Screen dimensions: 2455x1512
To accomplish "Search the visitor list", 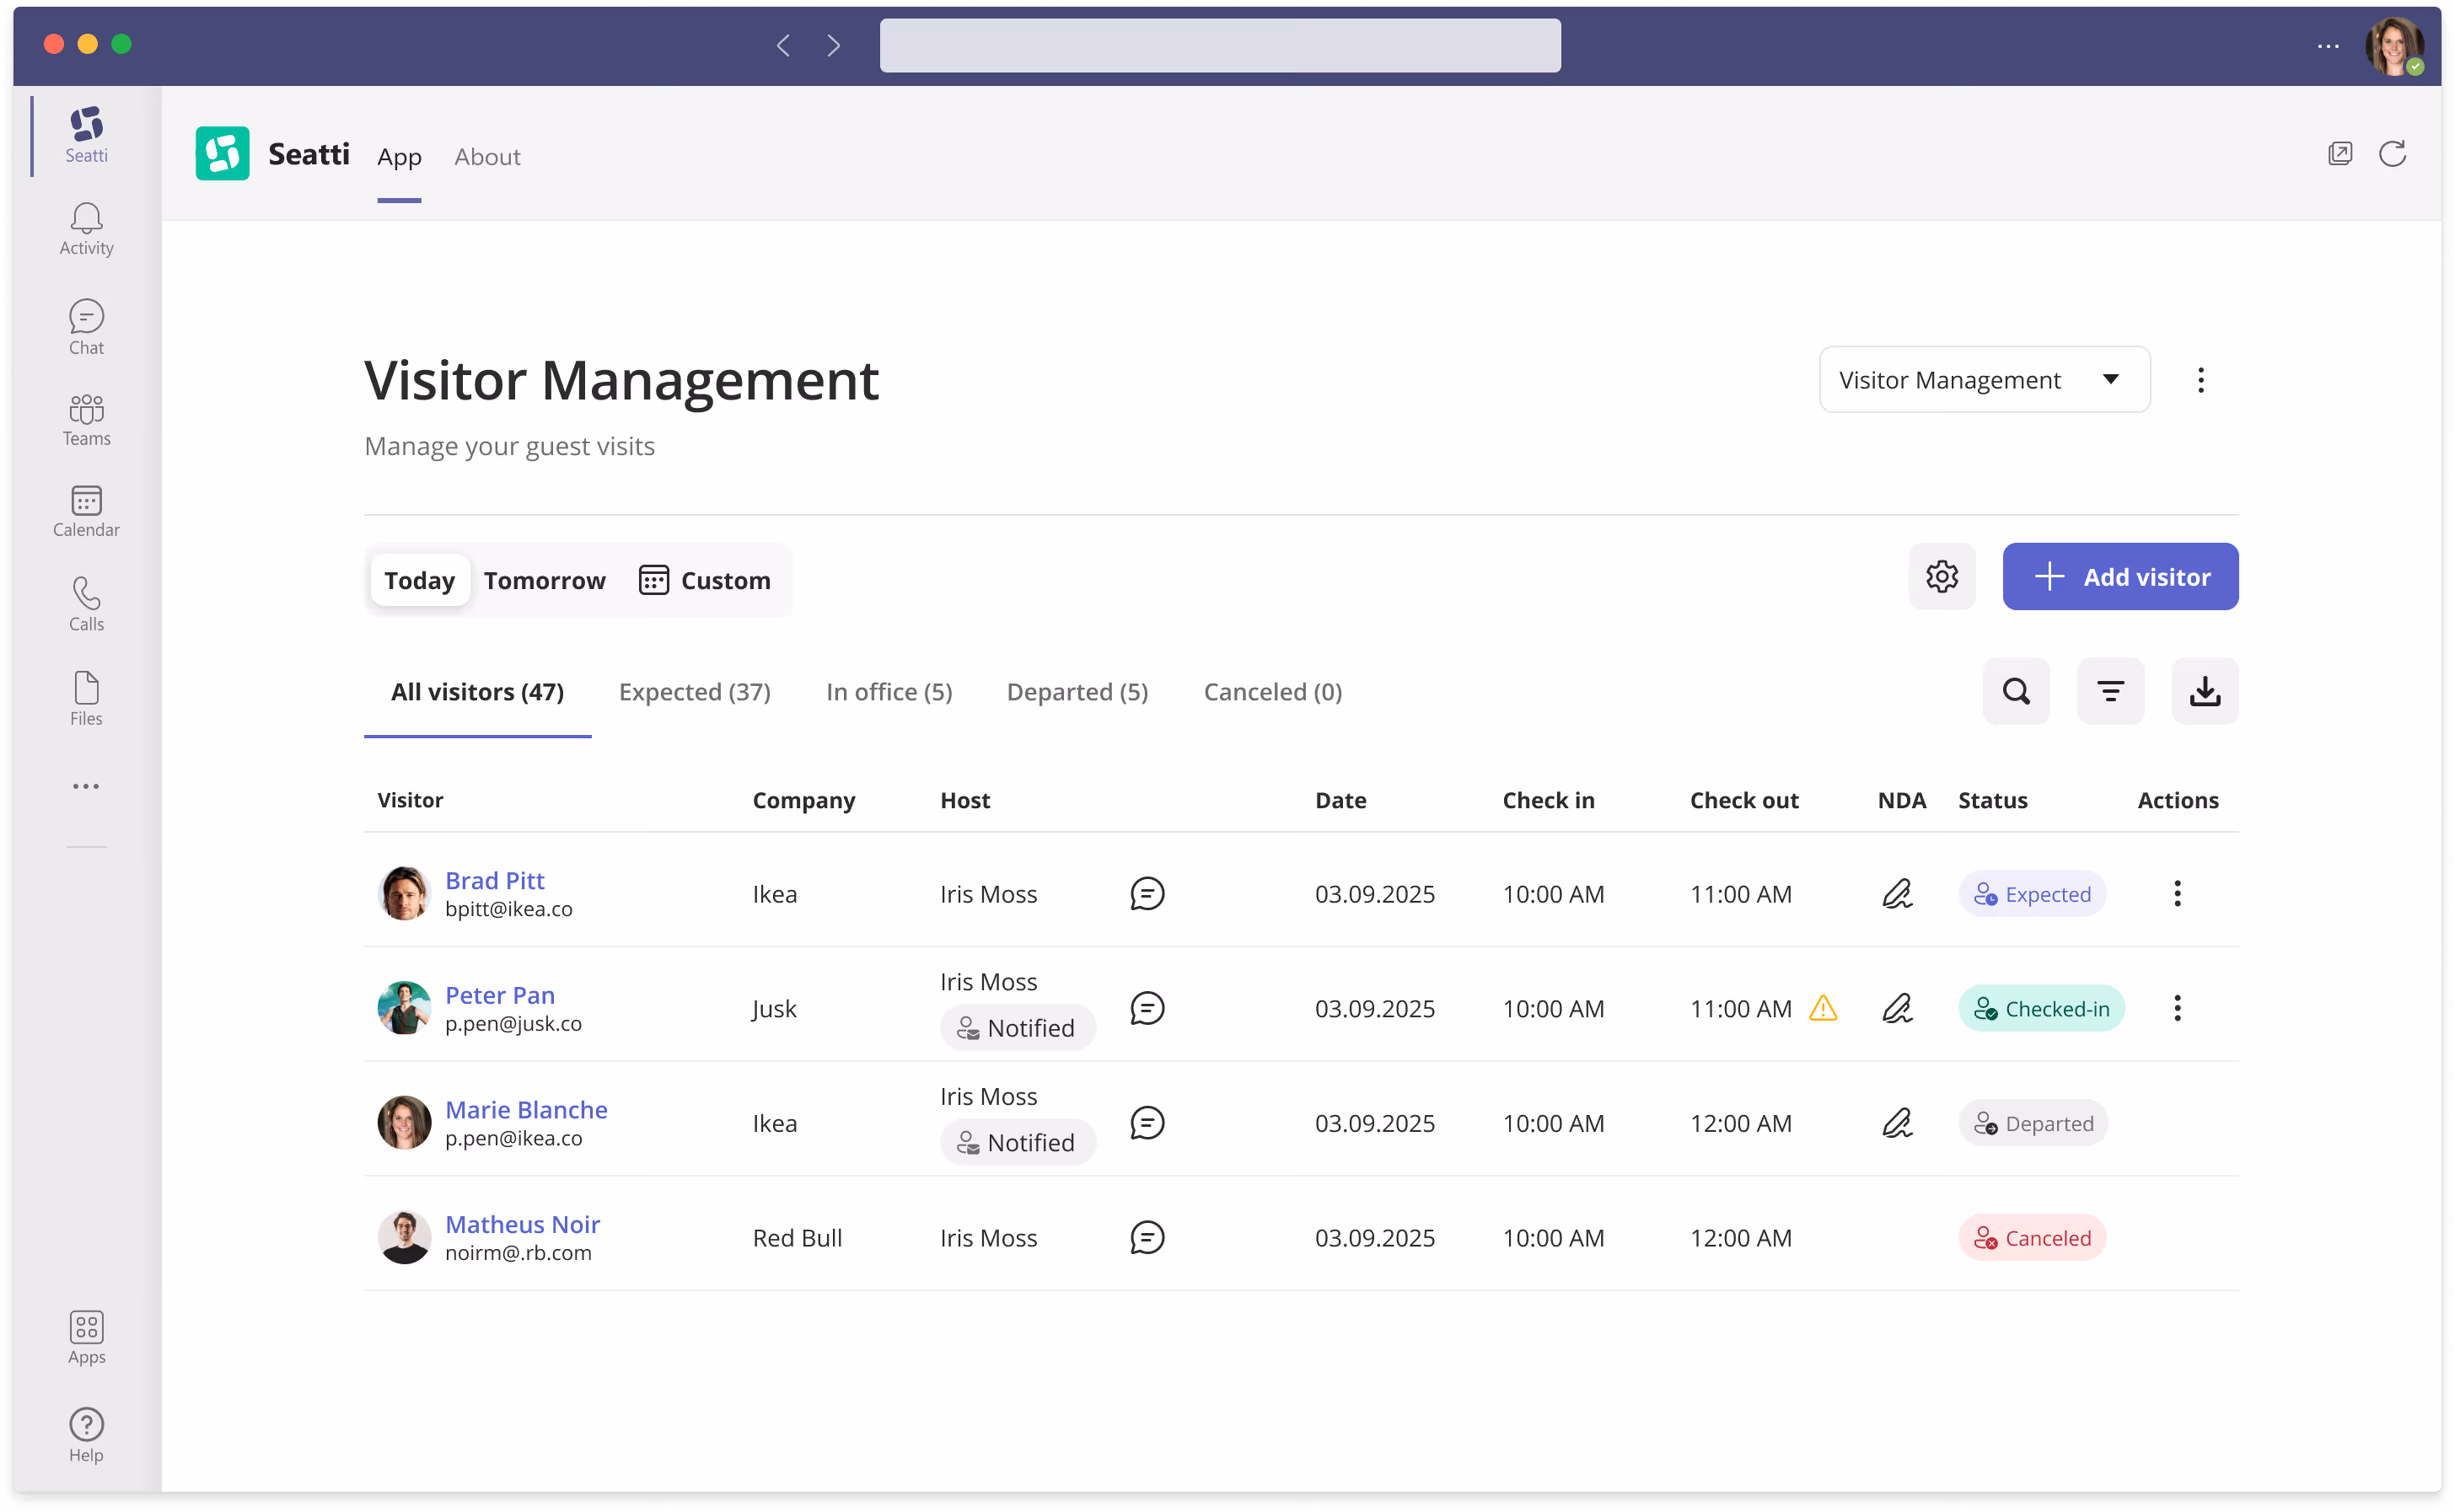I will pyautogui.click(x=2016, y=691).
